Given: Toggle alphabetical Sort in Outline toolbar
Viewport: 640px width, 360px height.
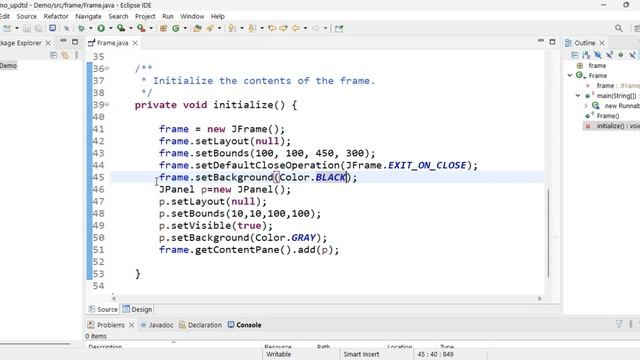Looking at the screenshot, I should (x=586, y=55).
